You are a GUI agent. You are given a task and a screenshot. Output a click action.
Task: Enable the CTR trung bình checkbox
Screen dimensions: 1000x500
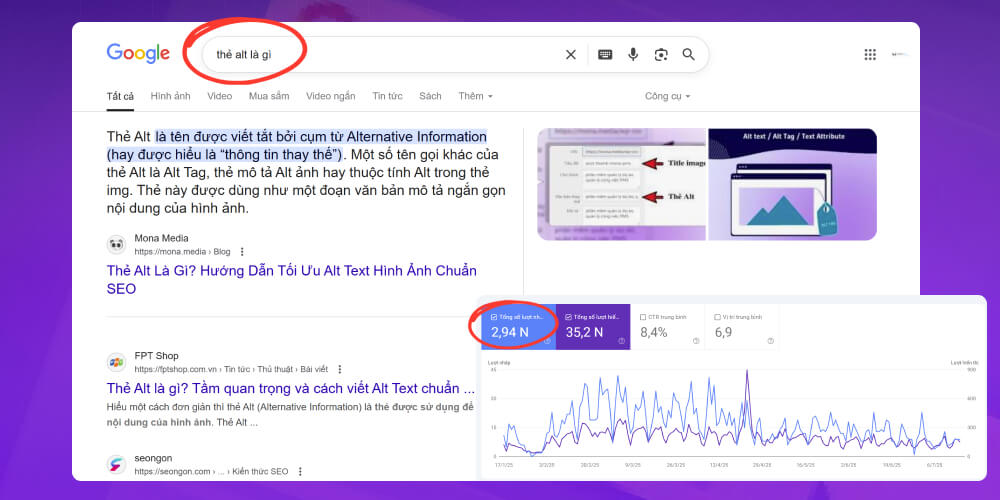(643, 317)
